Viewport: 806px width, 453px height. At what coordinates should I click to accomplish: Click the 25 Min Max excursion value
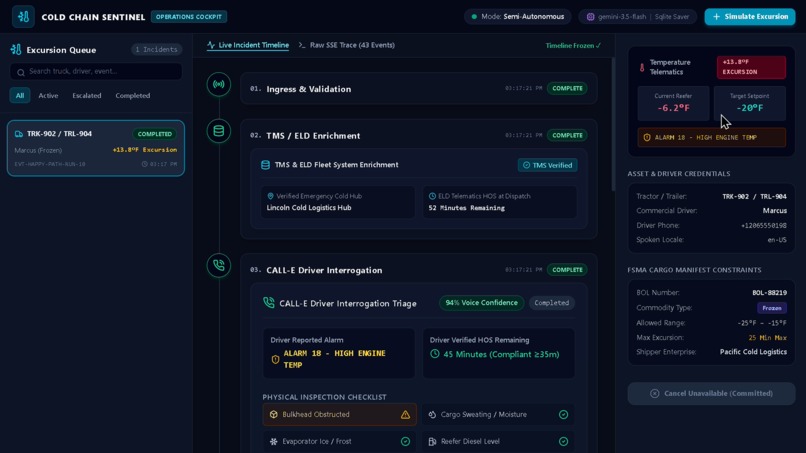767,338
